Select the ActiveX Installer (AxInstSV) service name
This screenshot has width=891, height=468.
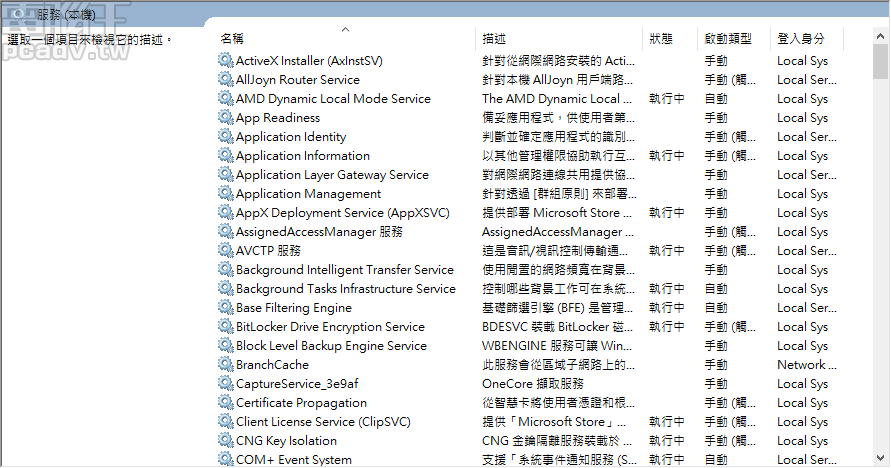(309, 61)
